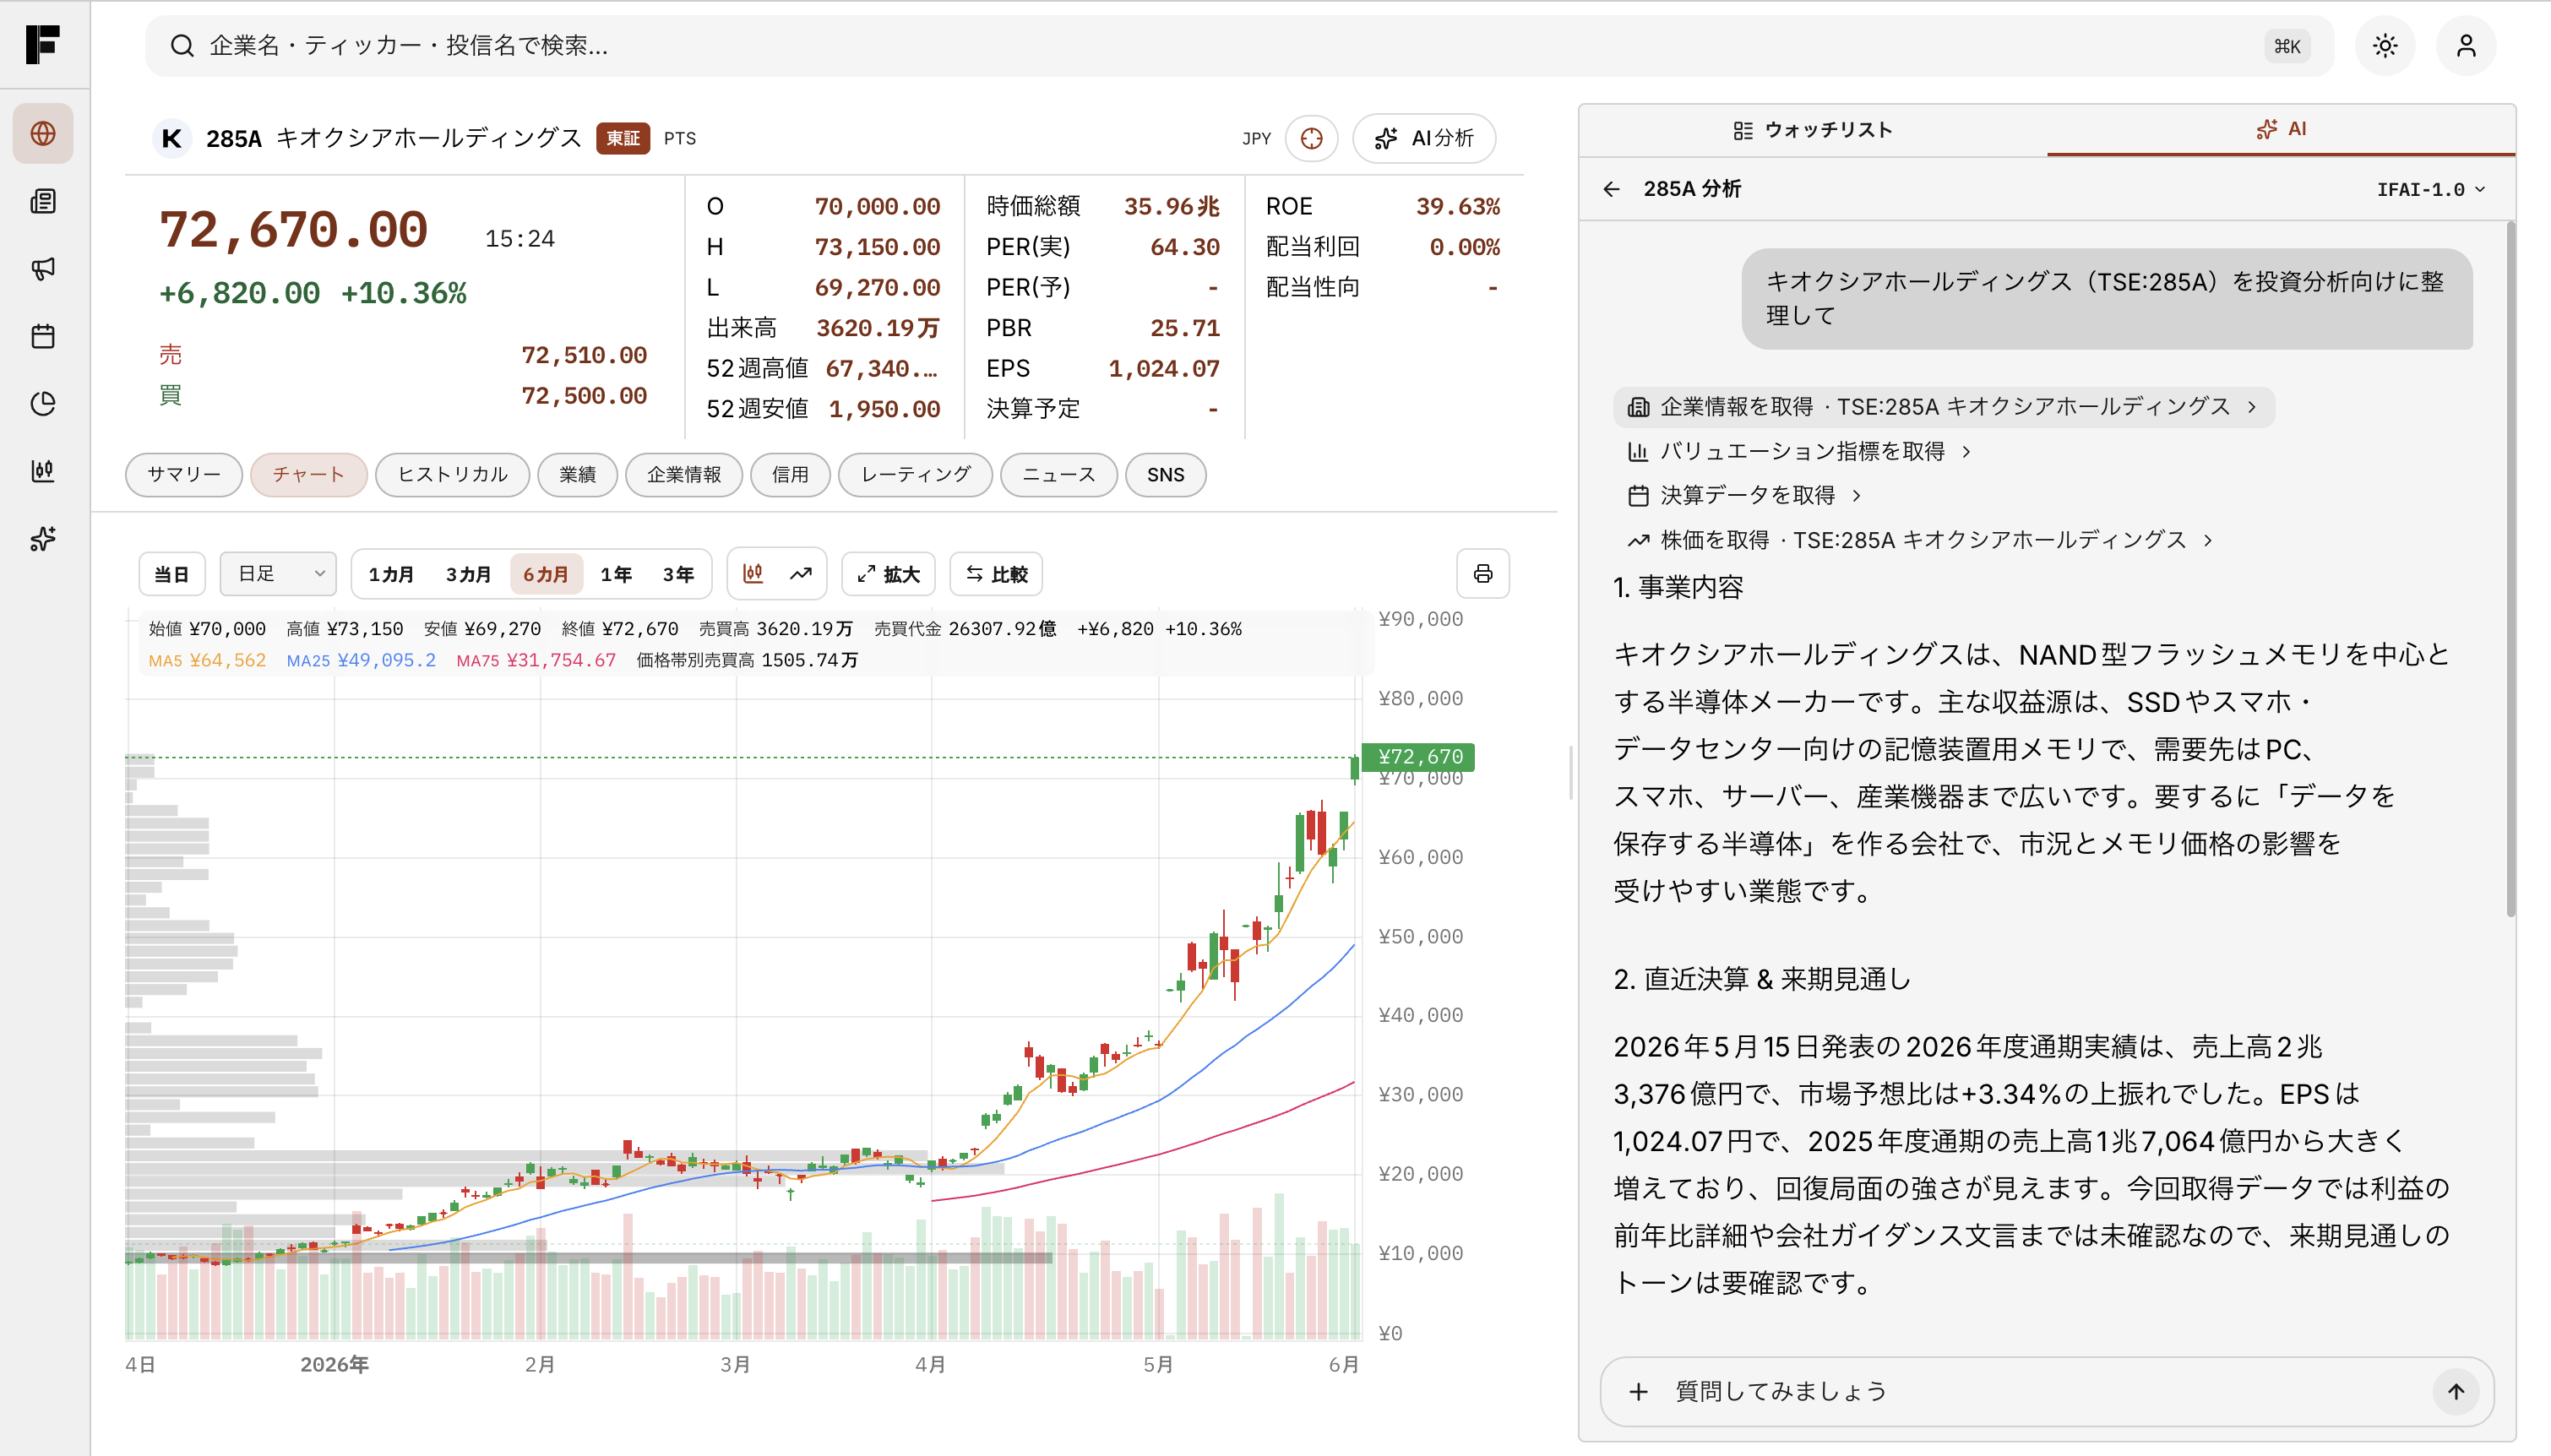The height and width of the screenshot is (1456, 2551).
Task: Switch to the ウォッチリスト panel tab
Action: (1813, 130)
